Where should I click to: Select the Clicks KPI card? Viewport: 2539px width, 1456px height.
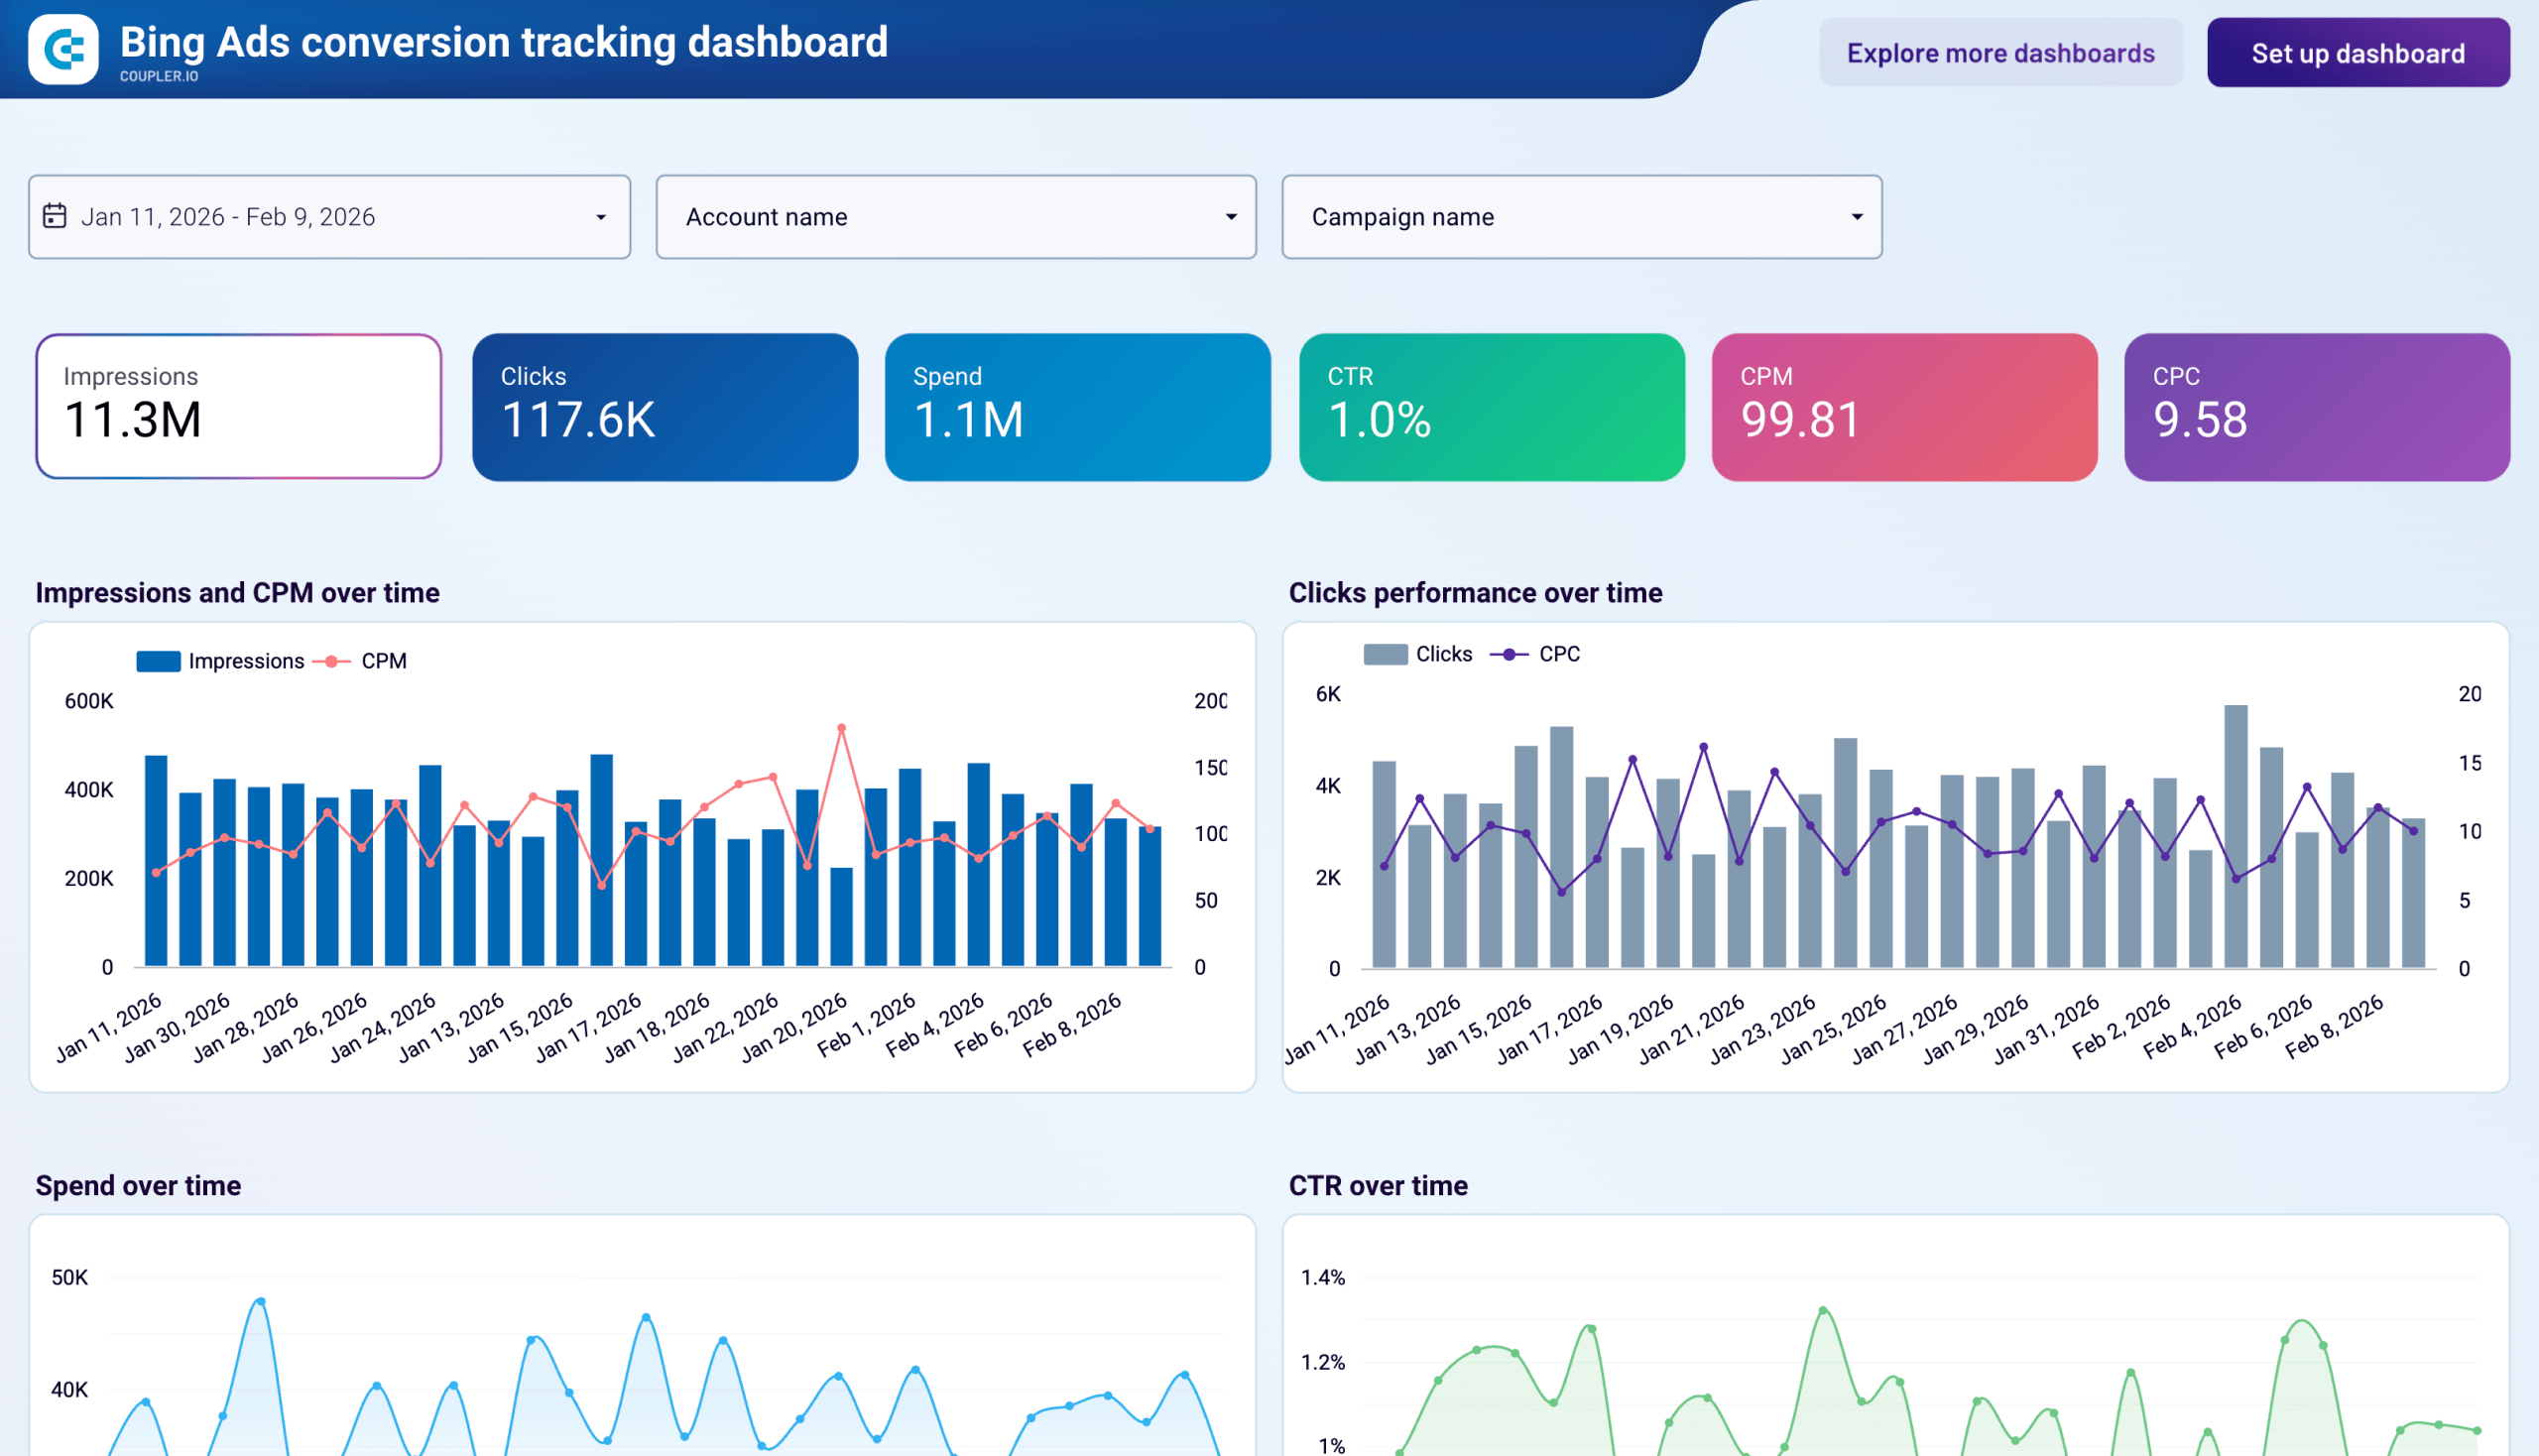(x=664, y=406)
